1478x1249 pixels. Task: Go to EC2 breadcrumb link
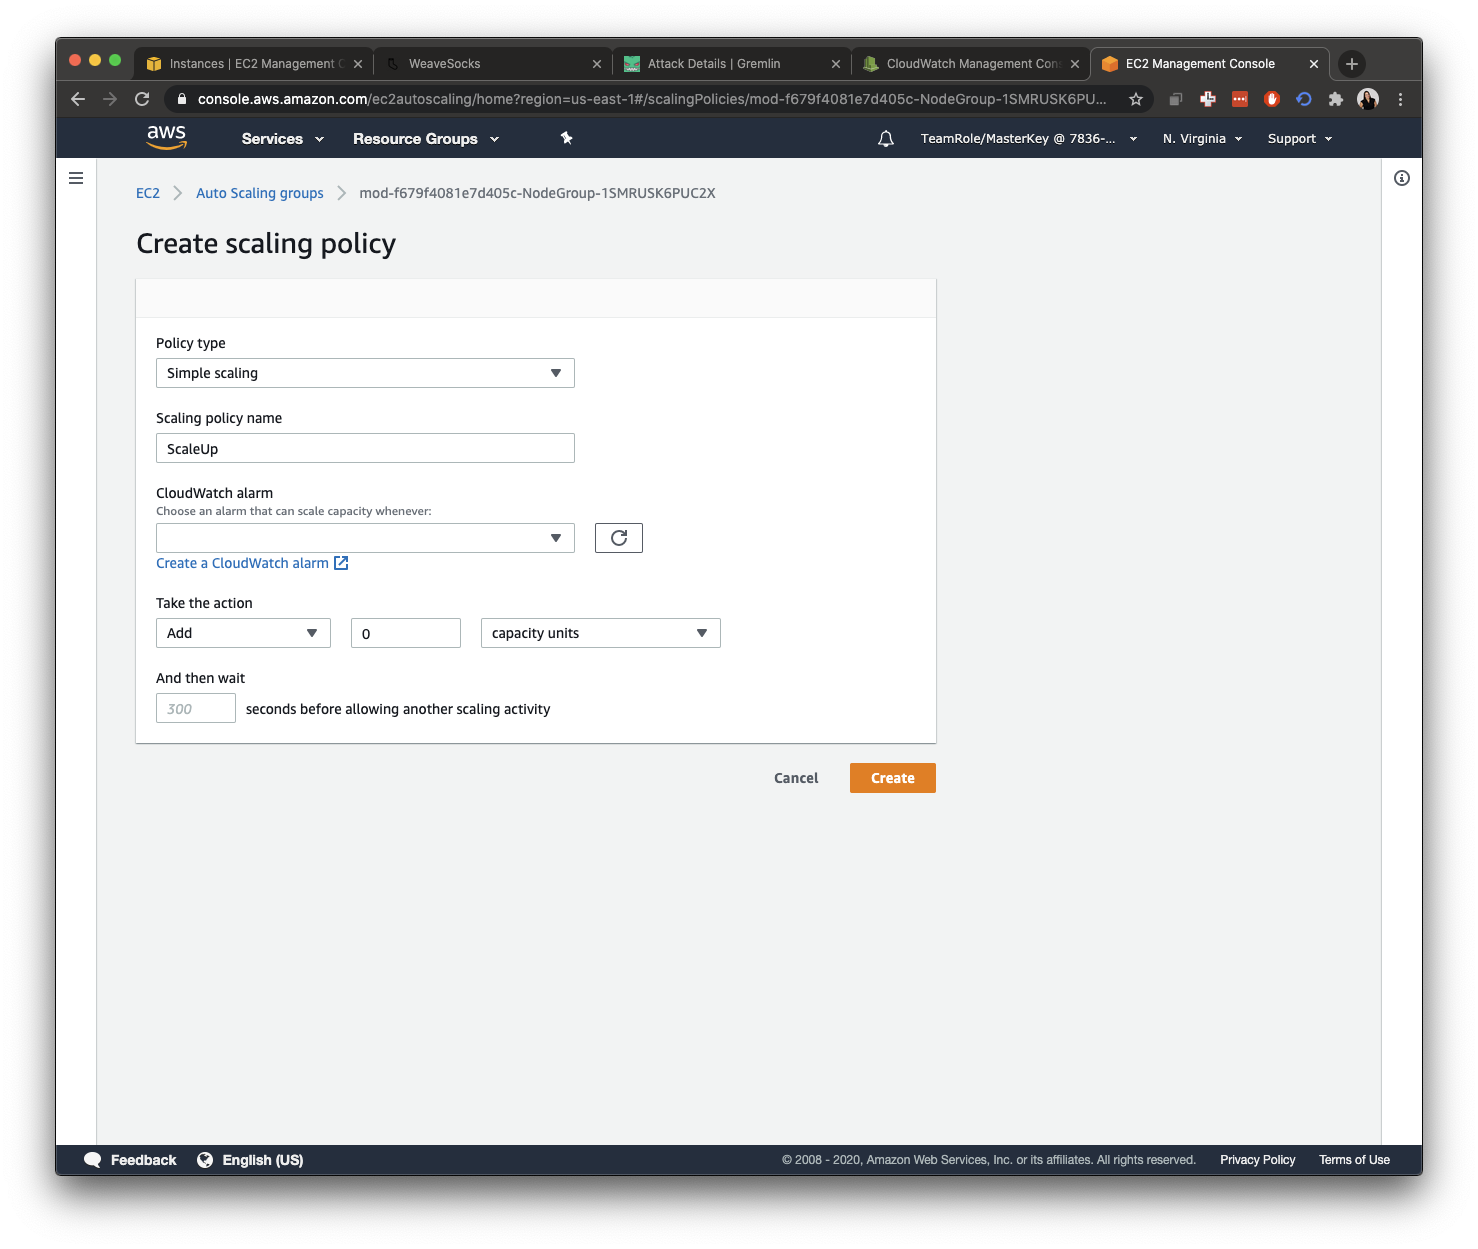[x=148, y=193]
